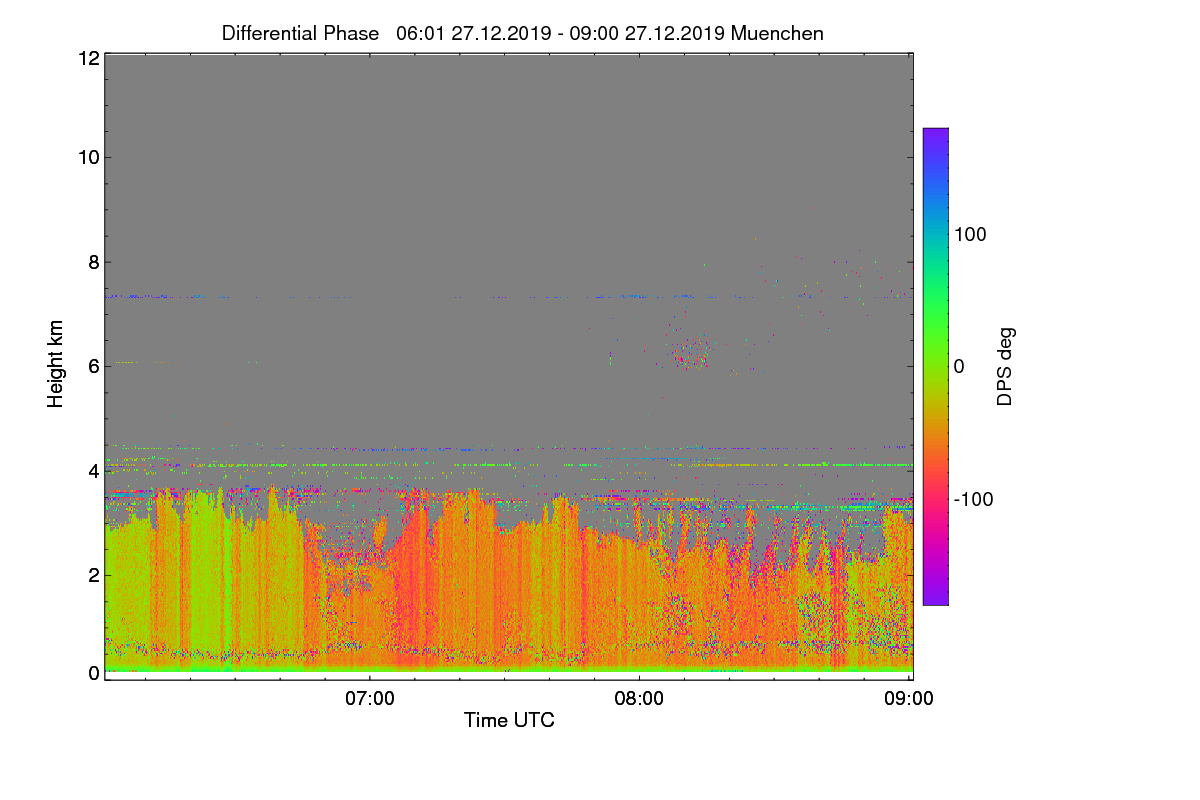Select the start time '06:01 27.12.2019' in title
The height and width of the screenshot is (800, 1200).
point(476,33)
